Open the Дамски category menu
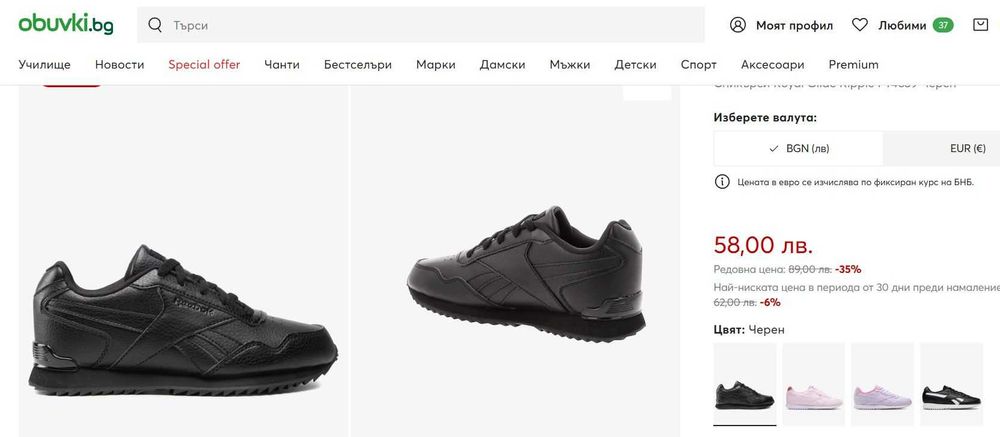This screenshot has height=437, width=1000. coord(502,65)
